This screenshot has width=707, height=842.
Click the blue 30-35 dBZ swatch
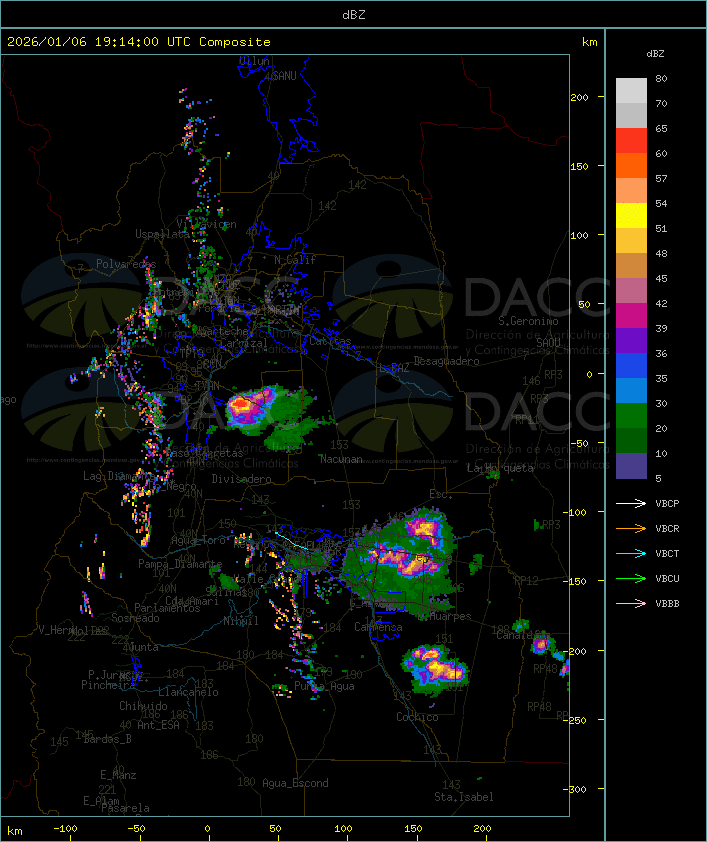(x=631, y=391)
